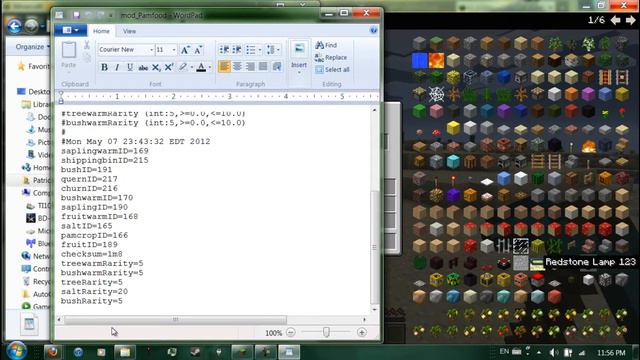
Task: Expand the Paste dropdown arrow
Action: click(x=69, y=72)
